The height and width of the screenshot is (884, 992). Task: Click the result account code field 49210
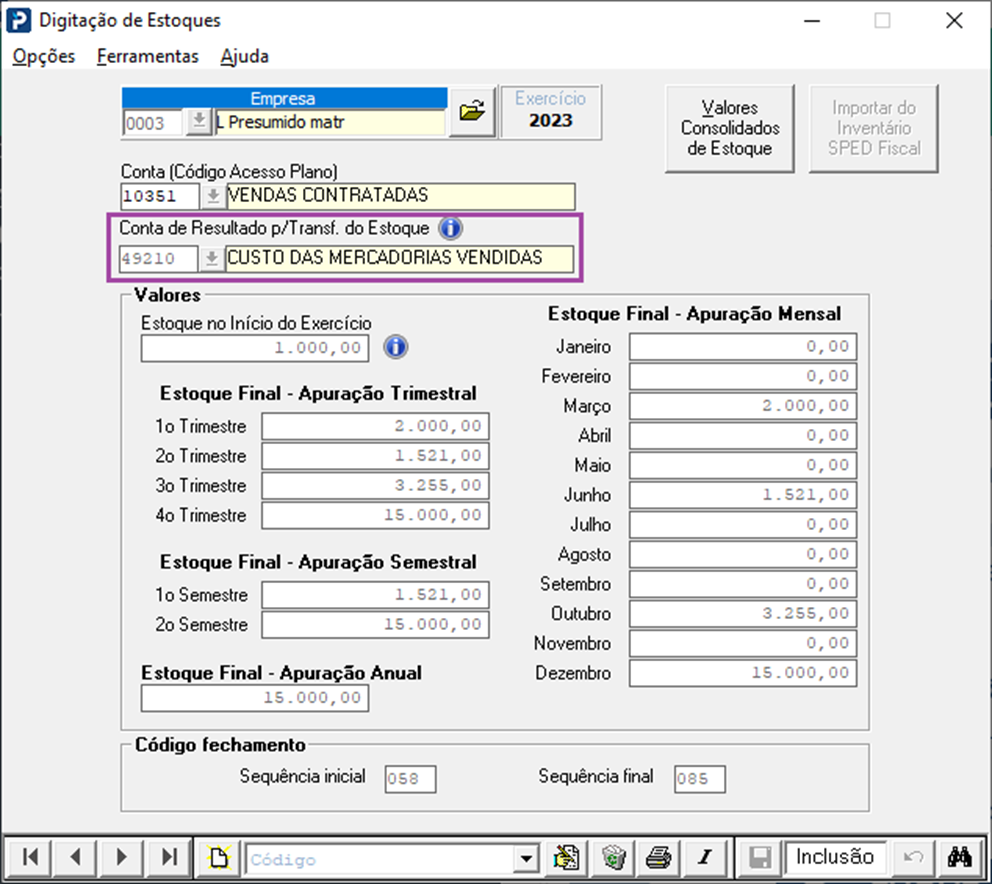tap(159, 258)
